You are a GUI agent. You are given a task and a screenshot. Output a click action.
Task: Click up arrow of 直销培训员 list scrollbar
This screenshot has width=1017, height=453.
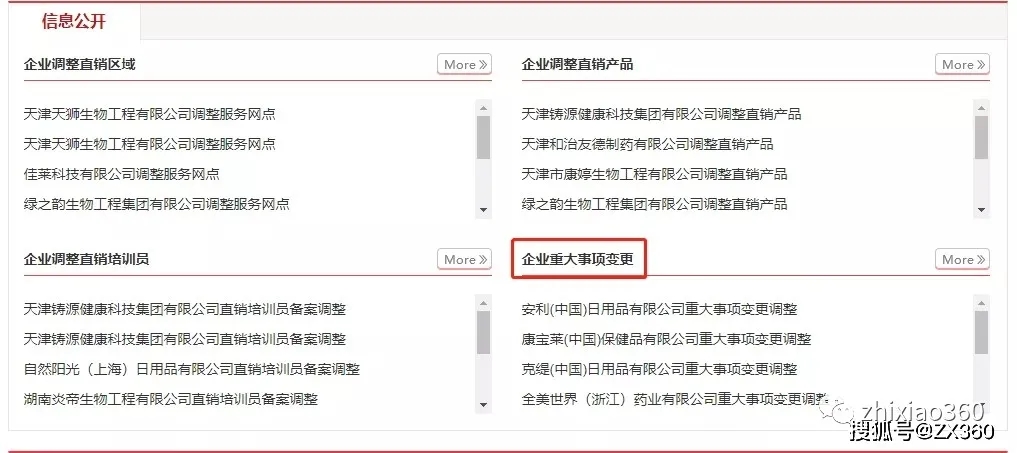483,302
